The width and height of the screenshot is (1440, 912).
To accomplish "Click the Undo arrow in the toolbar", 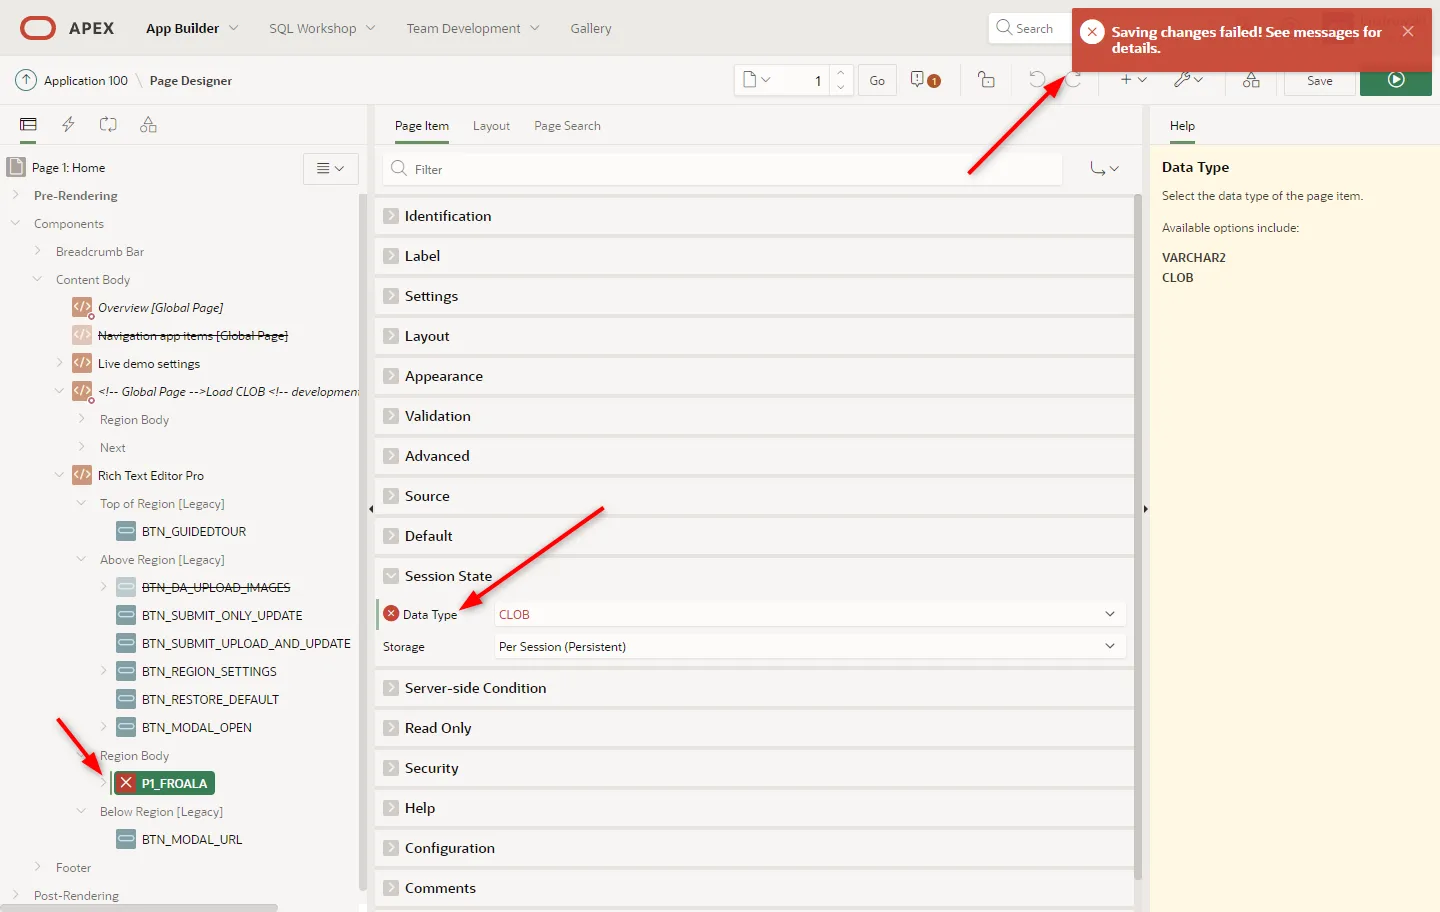I will coord(1037,80).
